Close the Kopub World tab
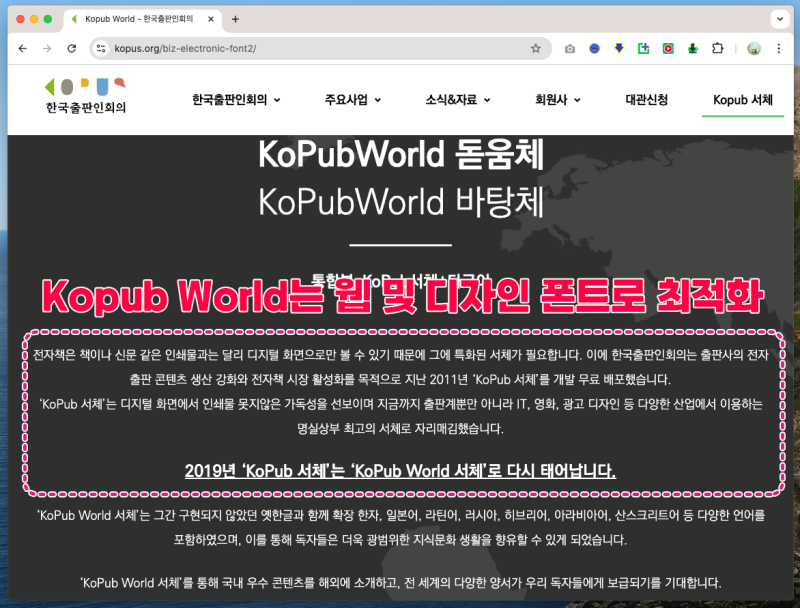 [x=211, y=19]
